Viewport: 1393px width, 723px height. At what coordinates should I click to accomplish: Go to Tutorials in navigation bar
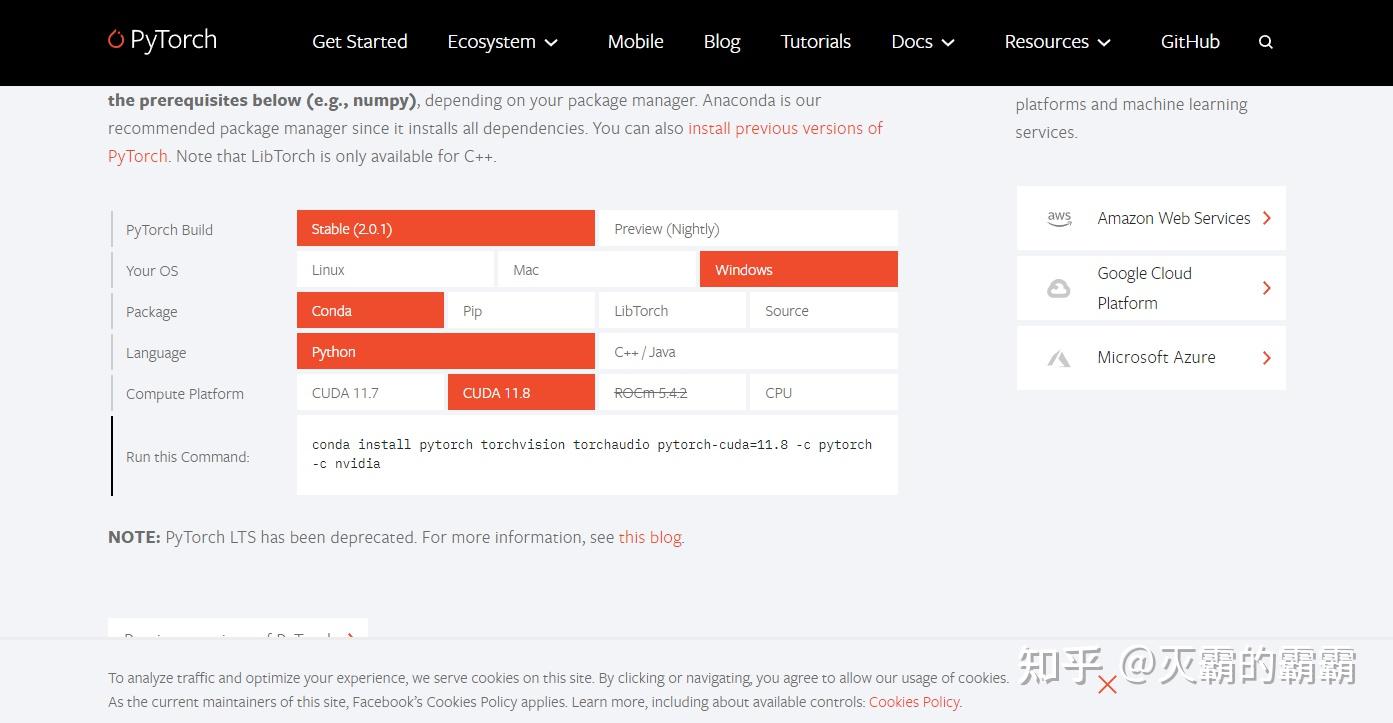point(815,42)
